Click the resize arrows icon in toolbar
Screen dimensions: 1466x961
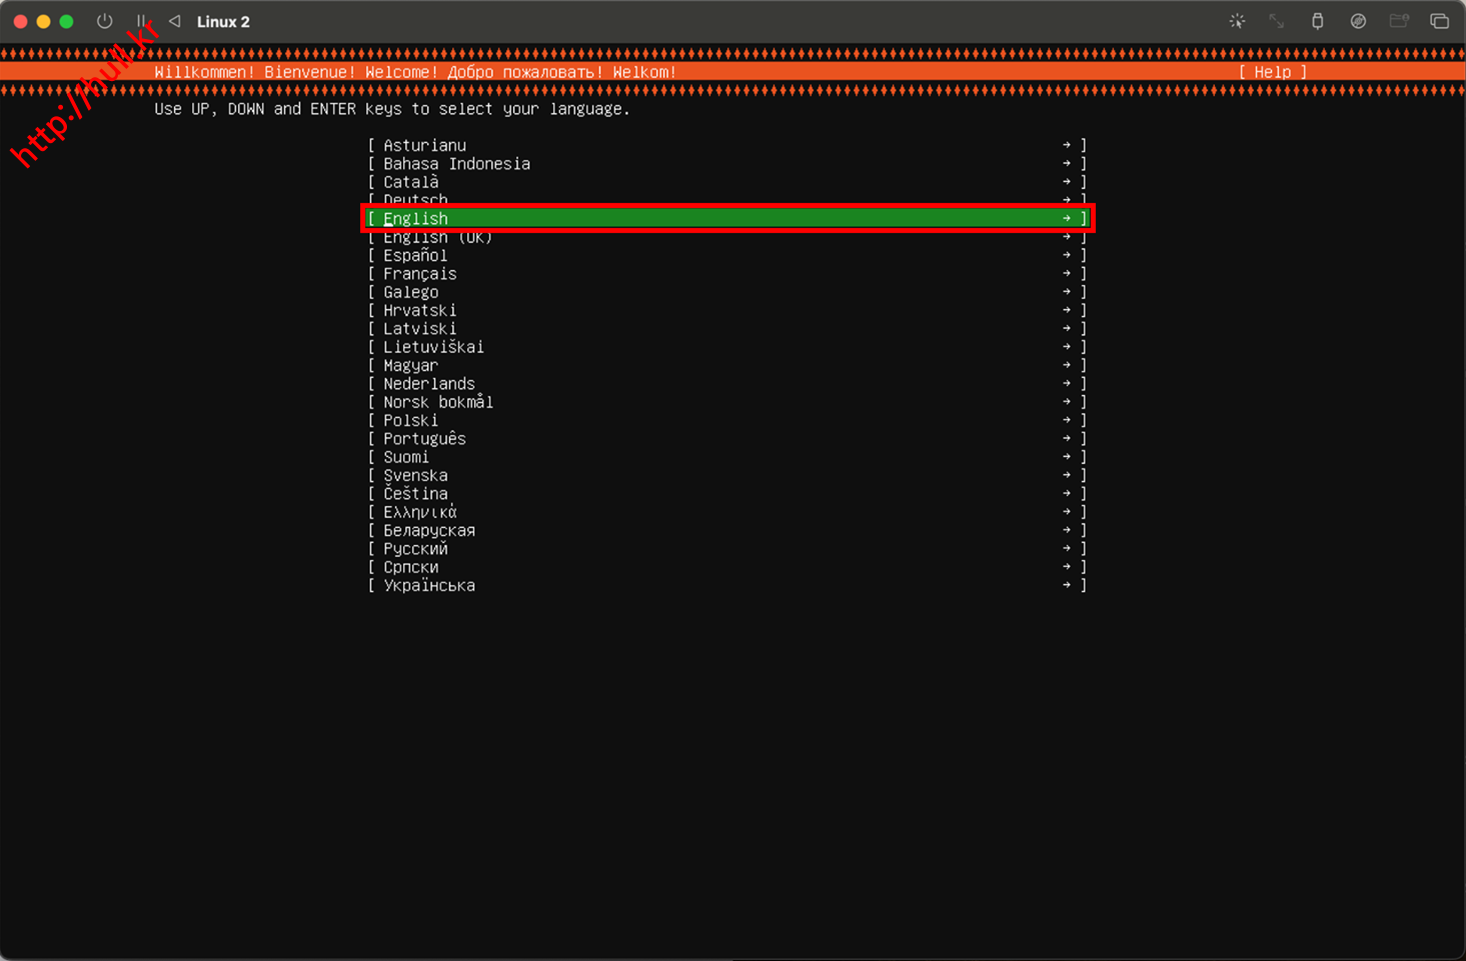point(1277,21)
